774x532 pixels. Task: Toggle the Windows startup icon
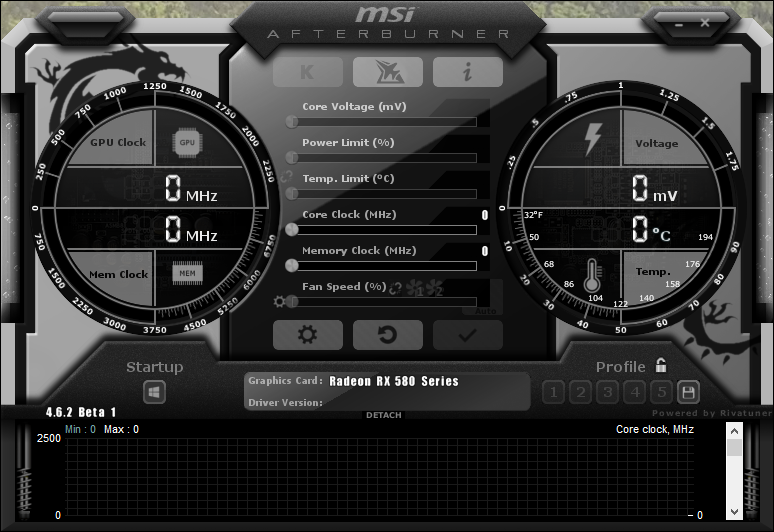(155, 393)
